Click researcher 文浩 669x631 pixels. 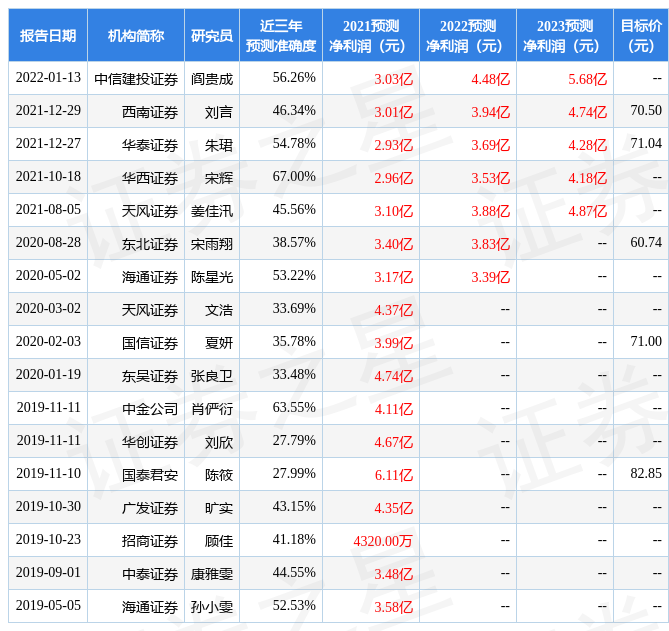(219, 310)
